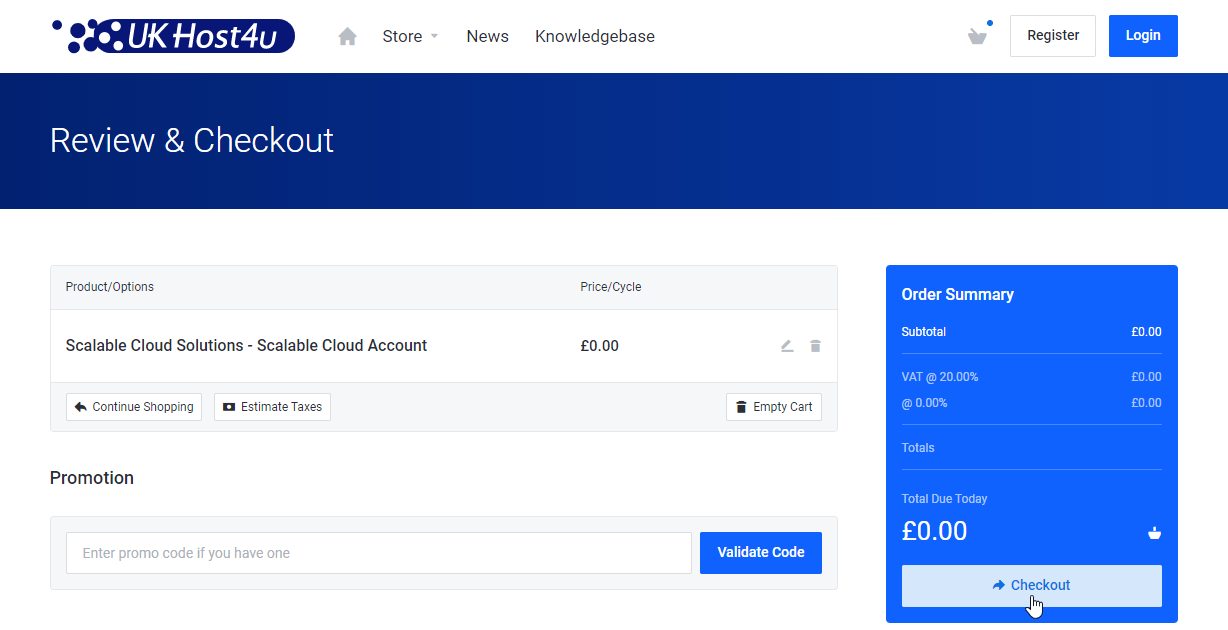Open the Knowledgebase page
Screen dimensions: 1228x630
point(594,36)
